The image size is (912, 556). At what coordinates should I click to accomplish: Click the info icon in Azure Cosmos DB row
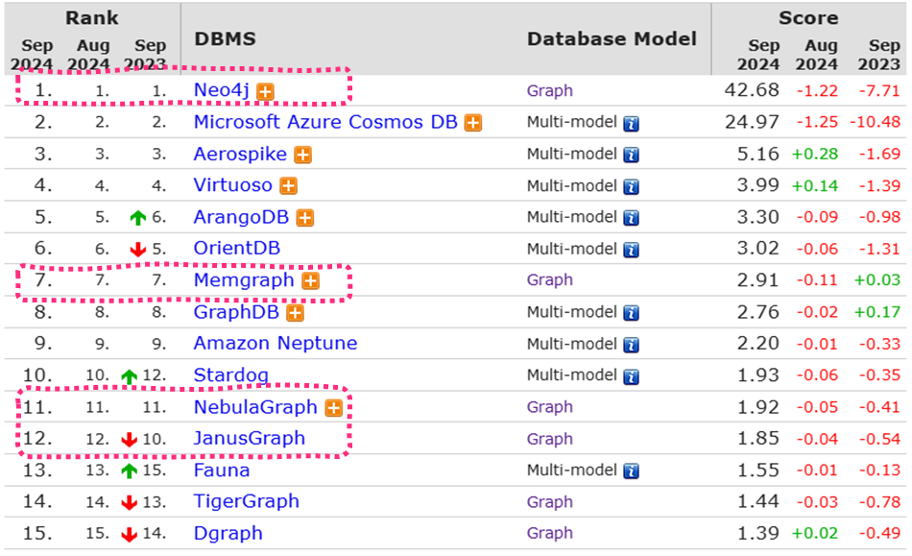click(x=631, y=123)
